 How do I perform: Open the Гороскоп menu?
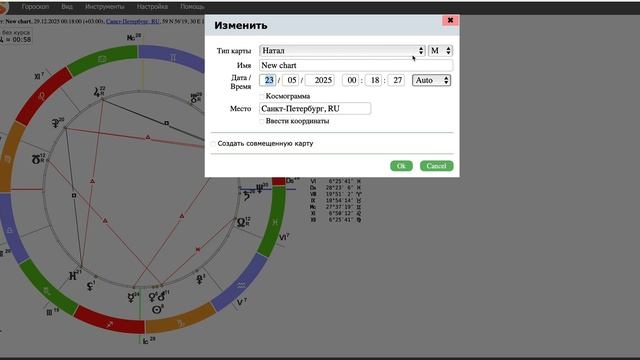point(35,7)
